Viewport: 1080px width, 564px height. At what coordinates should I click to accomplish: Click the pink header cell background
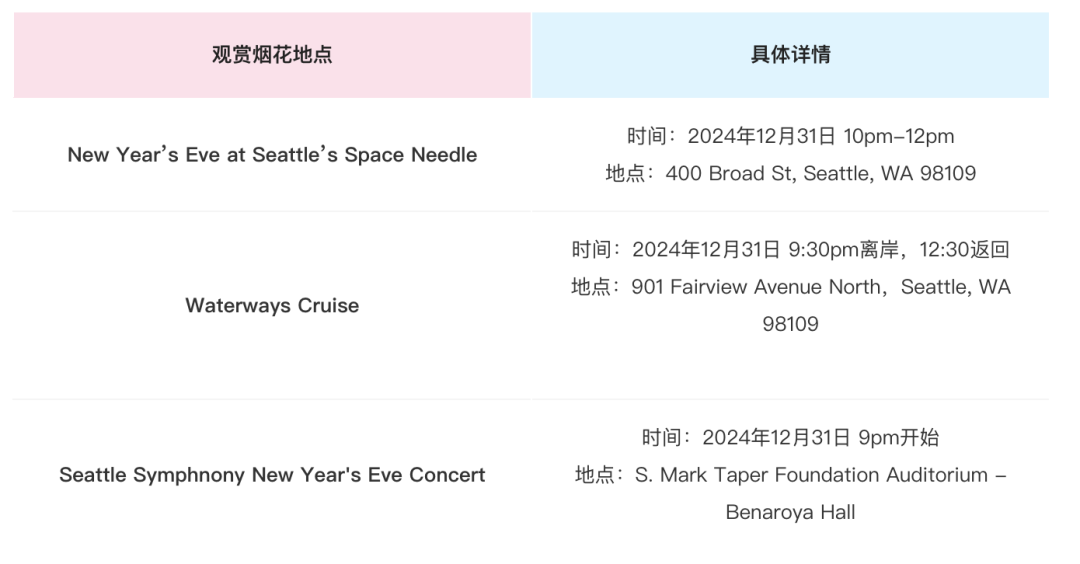(x=272, y=54)
